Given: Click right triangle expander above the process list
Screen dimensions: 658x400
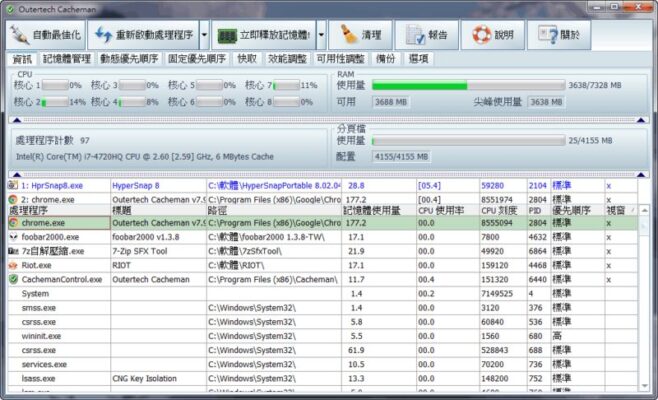Looking at the screenshot, I should pyautogui.click(x=641, y=174).
